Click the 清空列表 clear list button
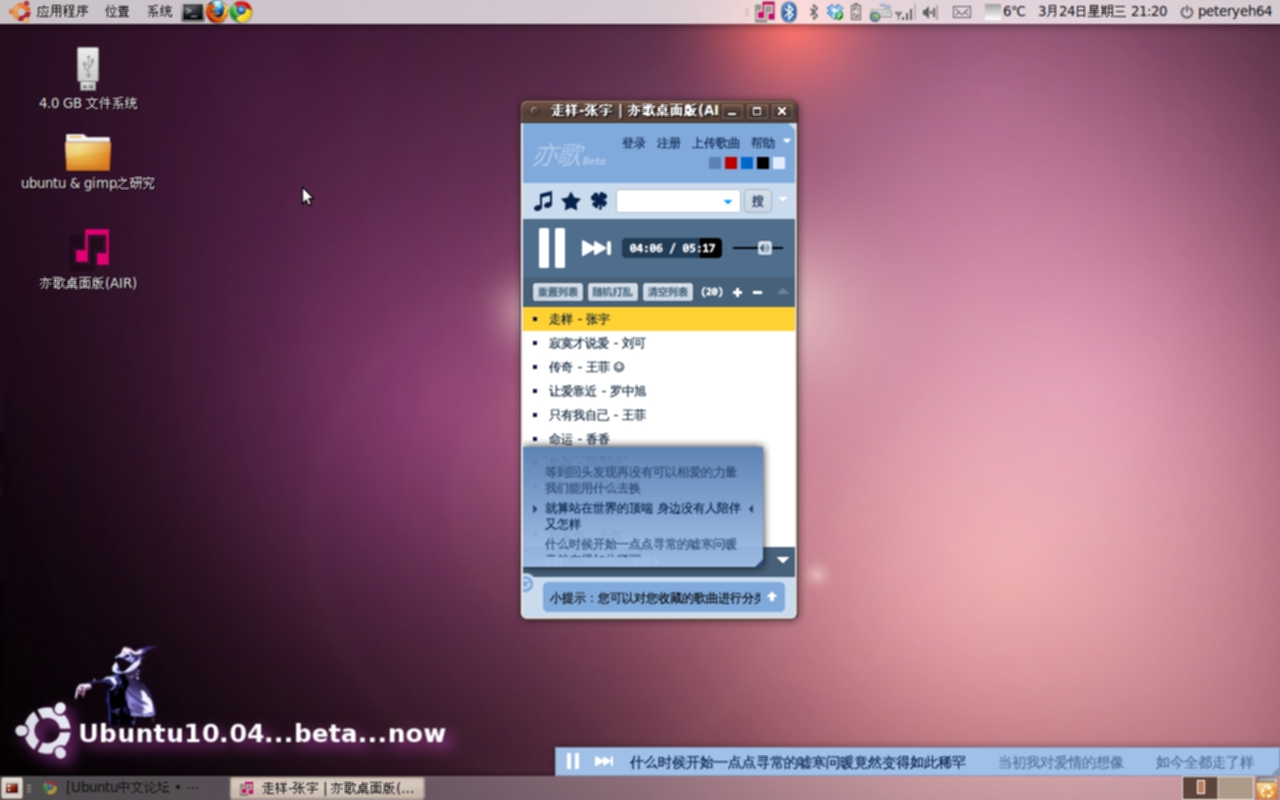The width and height of the screenshot is (1280, 800). (x=667, y=292)
